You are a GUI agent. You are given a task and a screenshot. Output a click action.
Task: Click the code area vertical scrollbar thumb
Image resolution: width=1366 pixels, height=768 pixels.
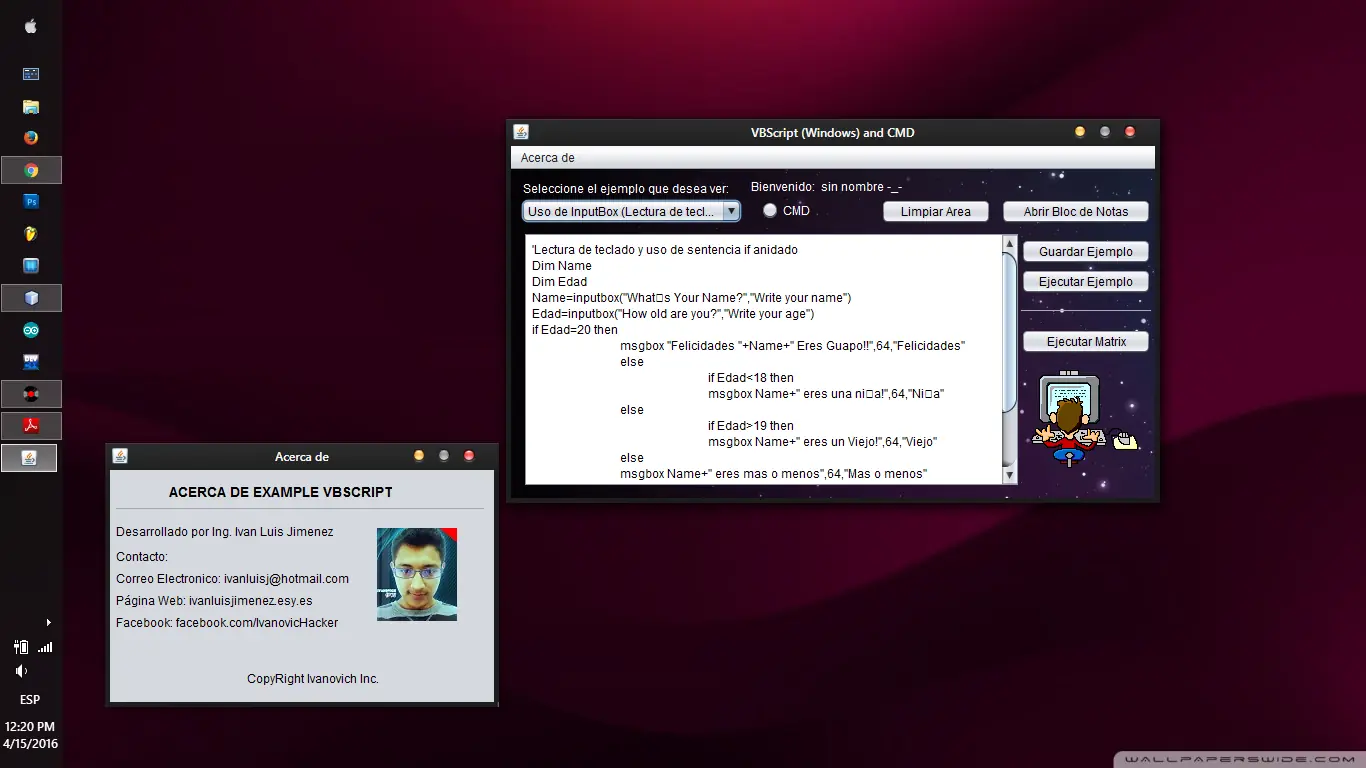point(1009,331)
